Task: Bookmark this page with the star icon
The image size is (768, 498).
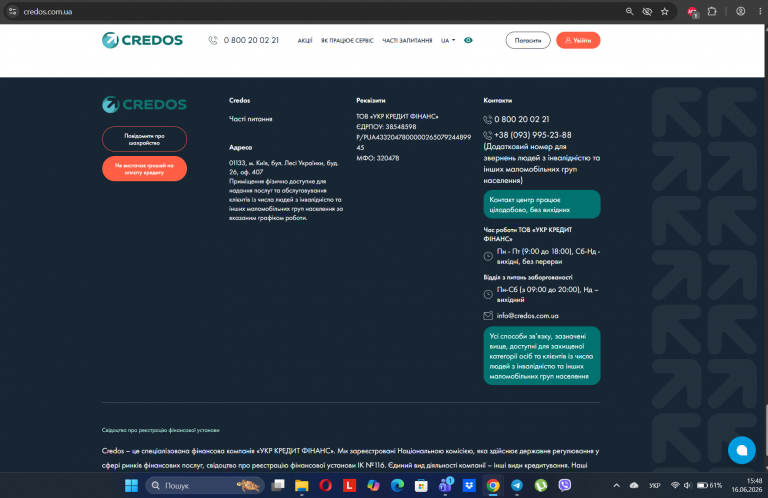Action: point(664,11)
